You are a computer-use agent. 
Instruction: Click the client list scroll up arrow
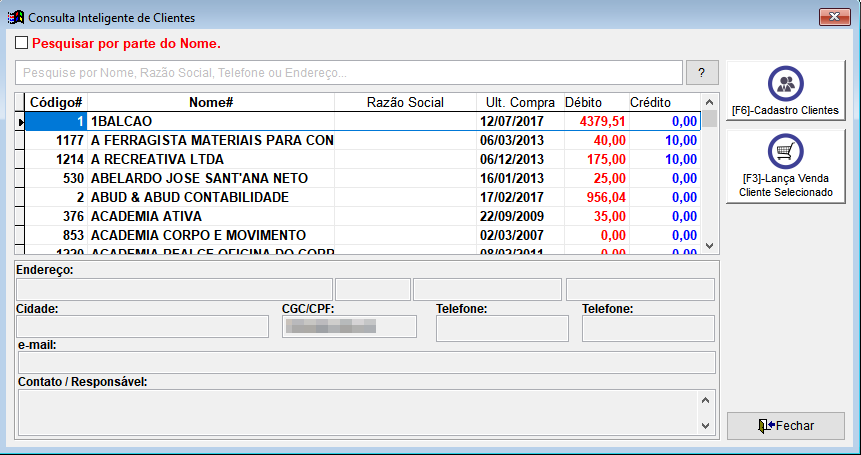tap(709, 102)
